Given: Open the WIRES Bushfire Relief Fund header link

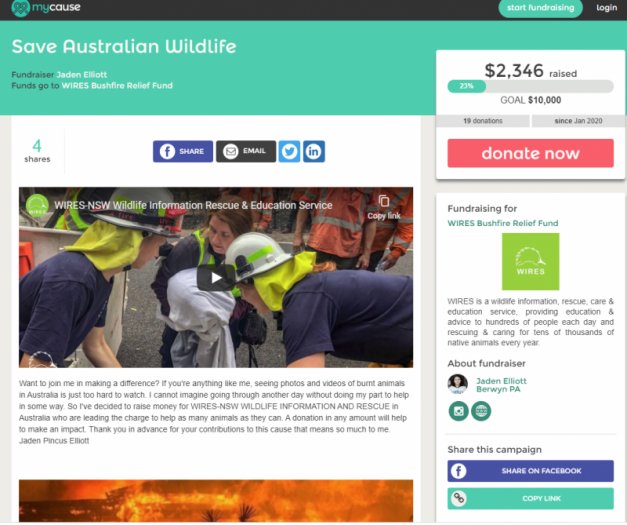Looking at the screenshot, I should [x=117, y=86].
